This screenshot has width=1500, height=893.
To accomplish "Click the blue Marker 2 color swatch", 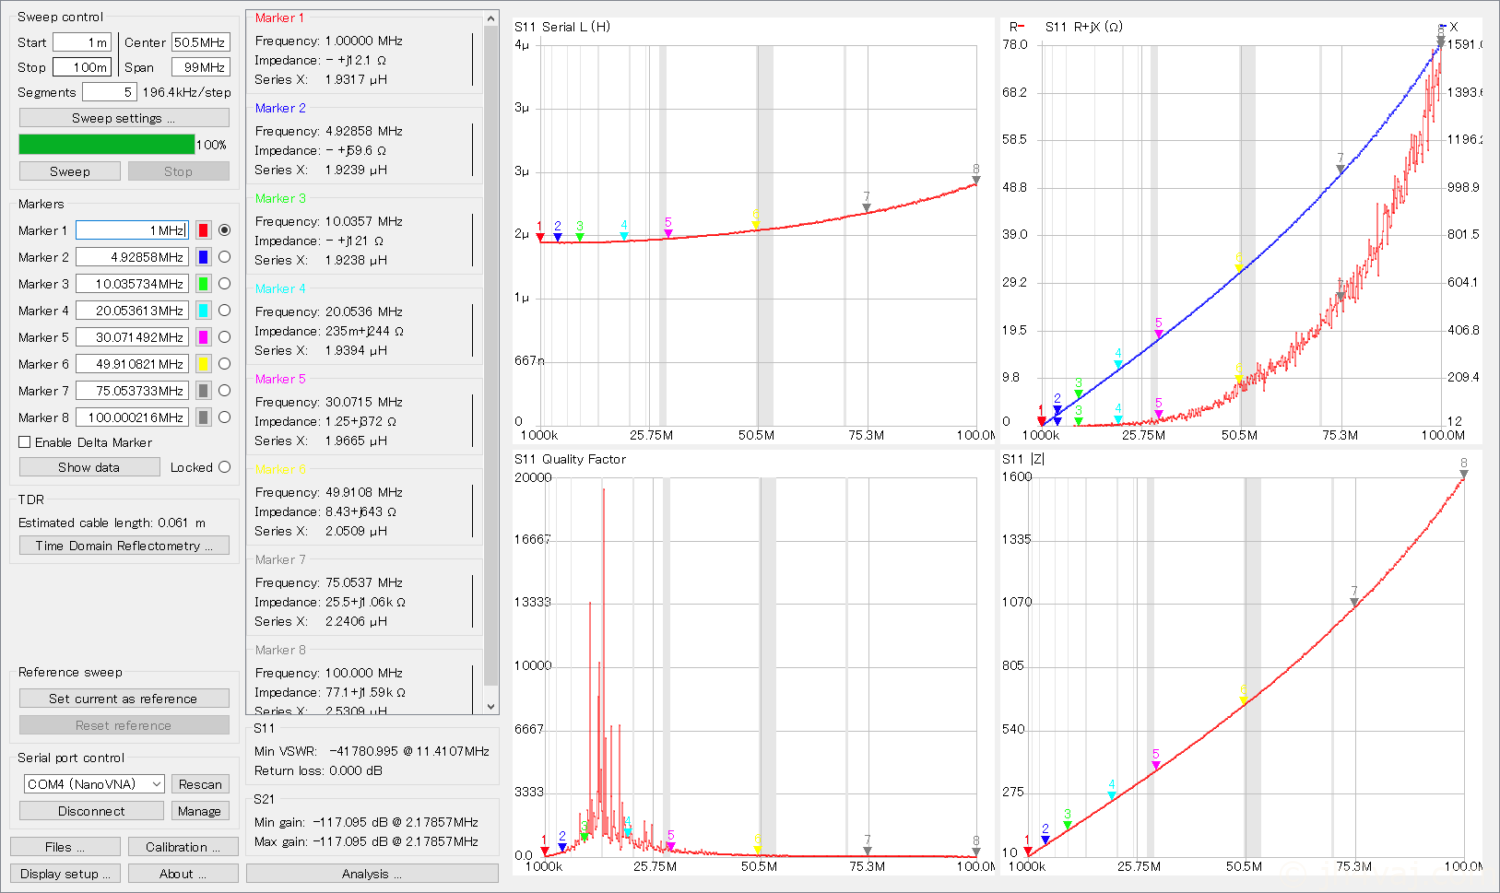I will pos(203,257).
